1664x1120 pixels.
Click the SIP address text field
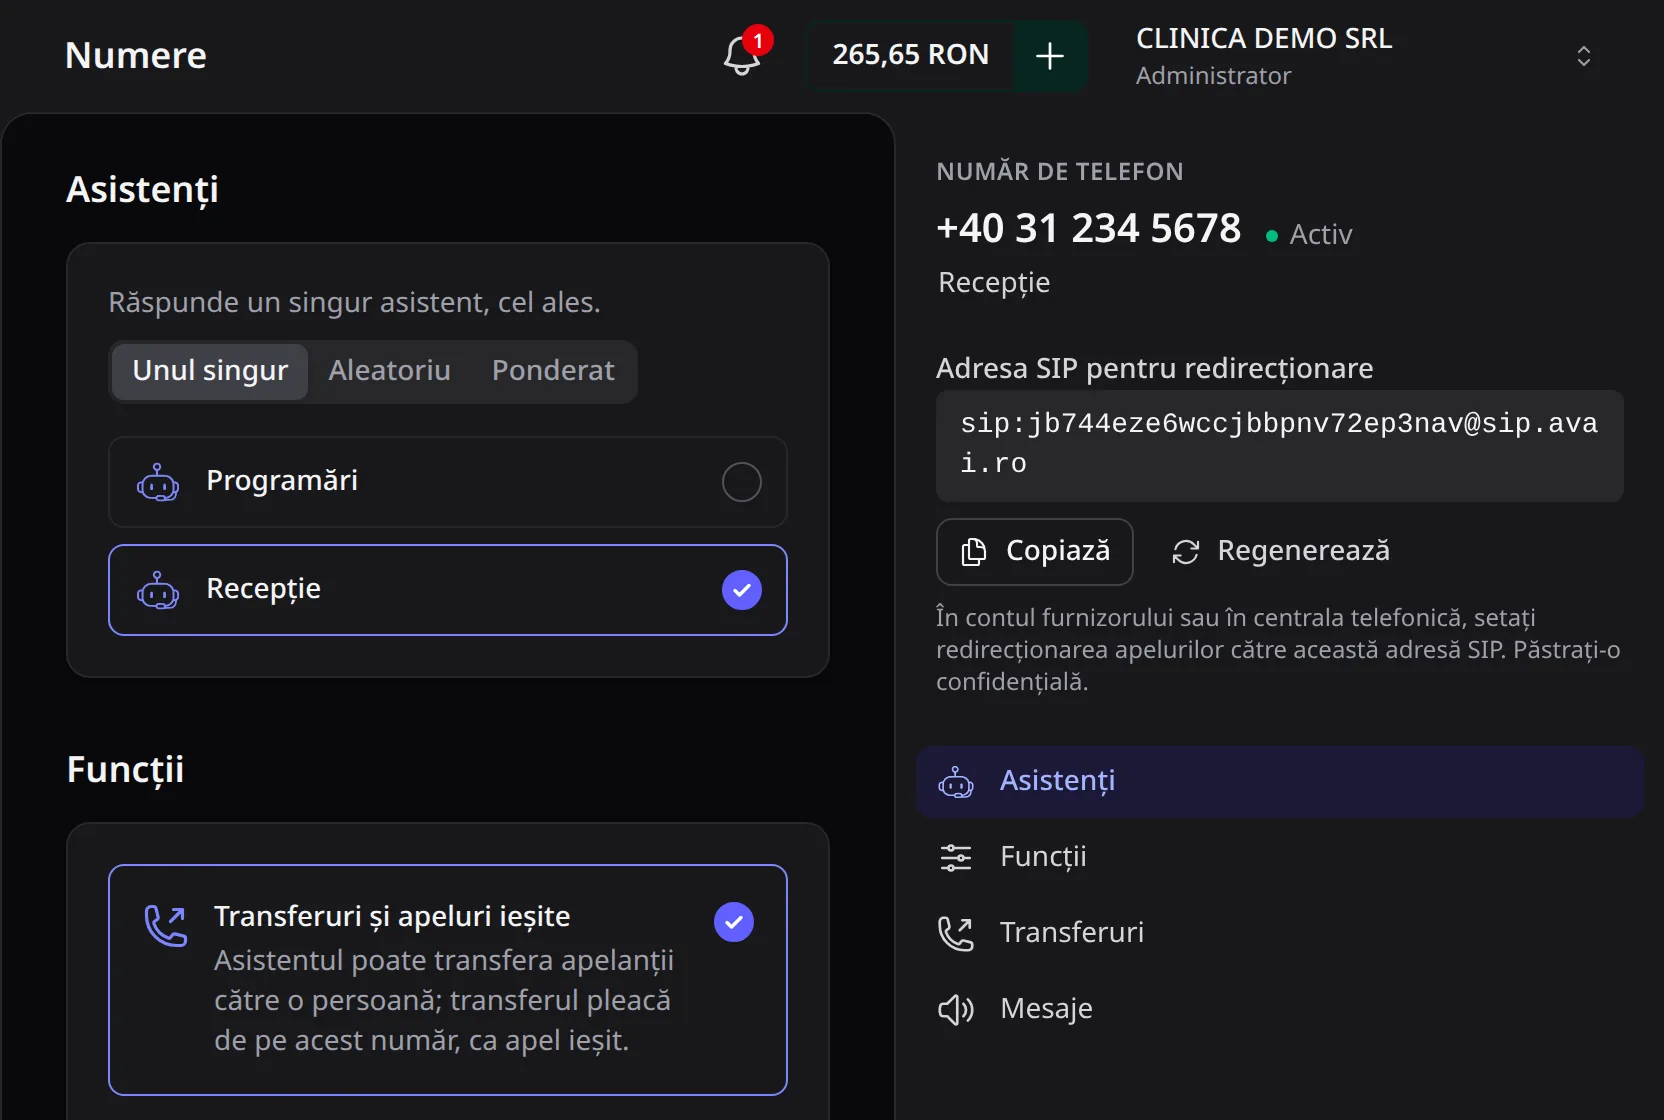pyautogui.click(x=1280, y=446)
